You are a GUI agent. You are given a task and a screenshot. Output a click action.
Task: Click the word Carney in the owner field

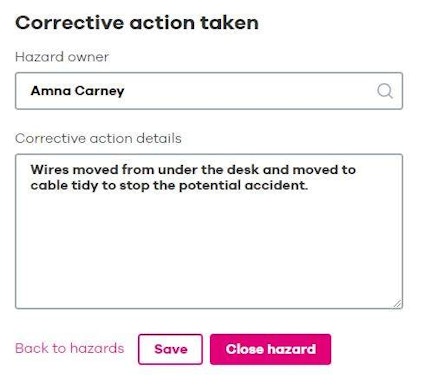[100, 91]
